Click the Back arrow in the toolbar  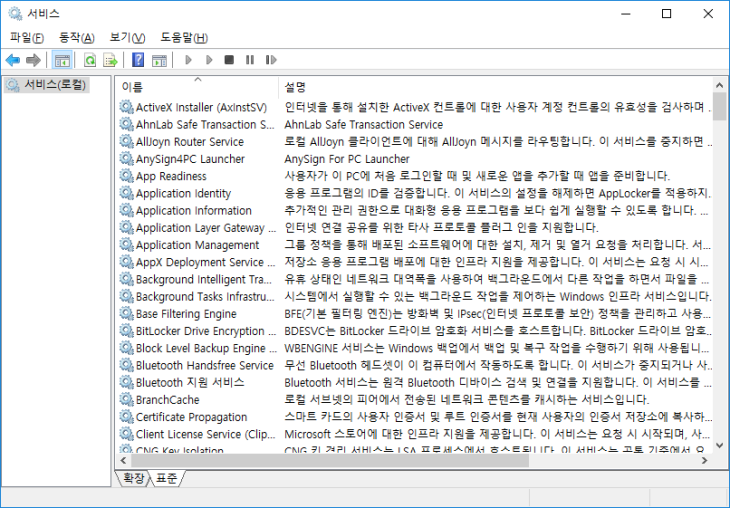(13, 60)
